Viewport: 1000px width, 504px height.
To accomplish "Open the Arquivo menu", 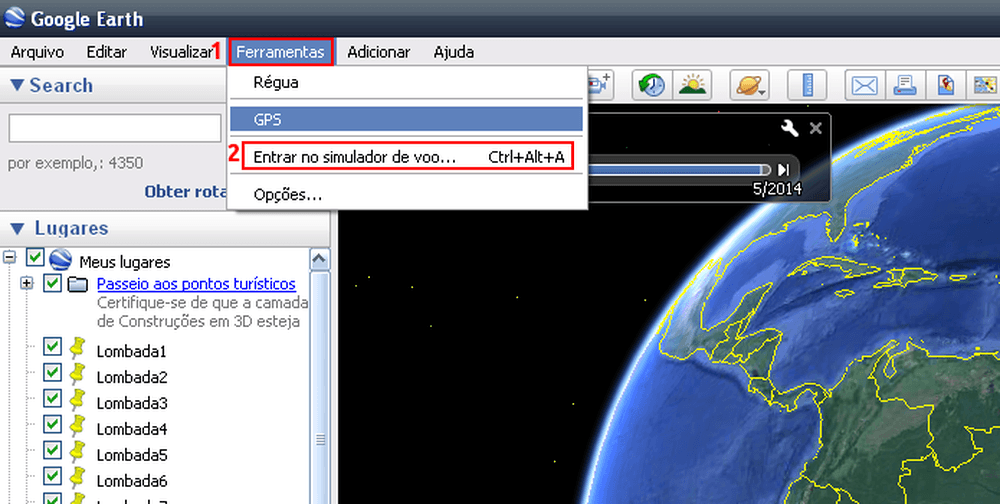I will click(38, 52).
